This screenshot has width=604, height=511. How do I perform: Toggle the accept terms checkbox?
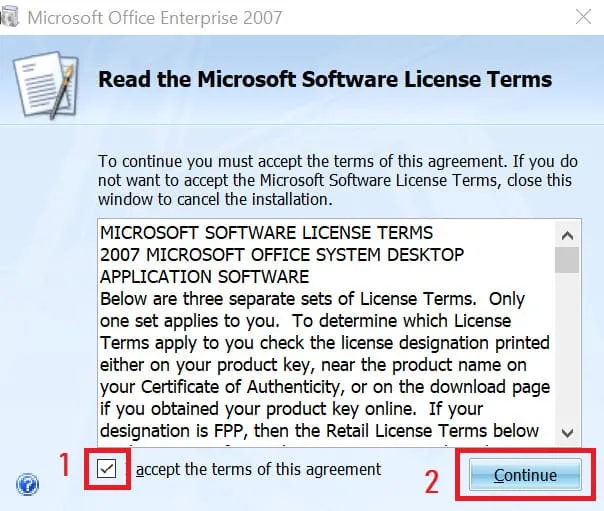(106, 469)
